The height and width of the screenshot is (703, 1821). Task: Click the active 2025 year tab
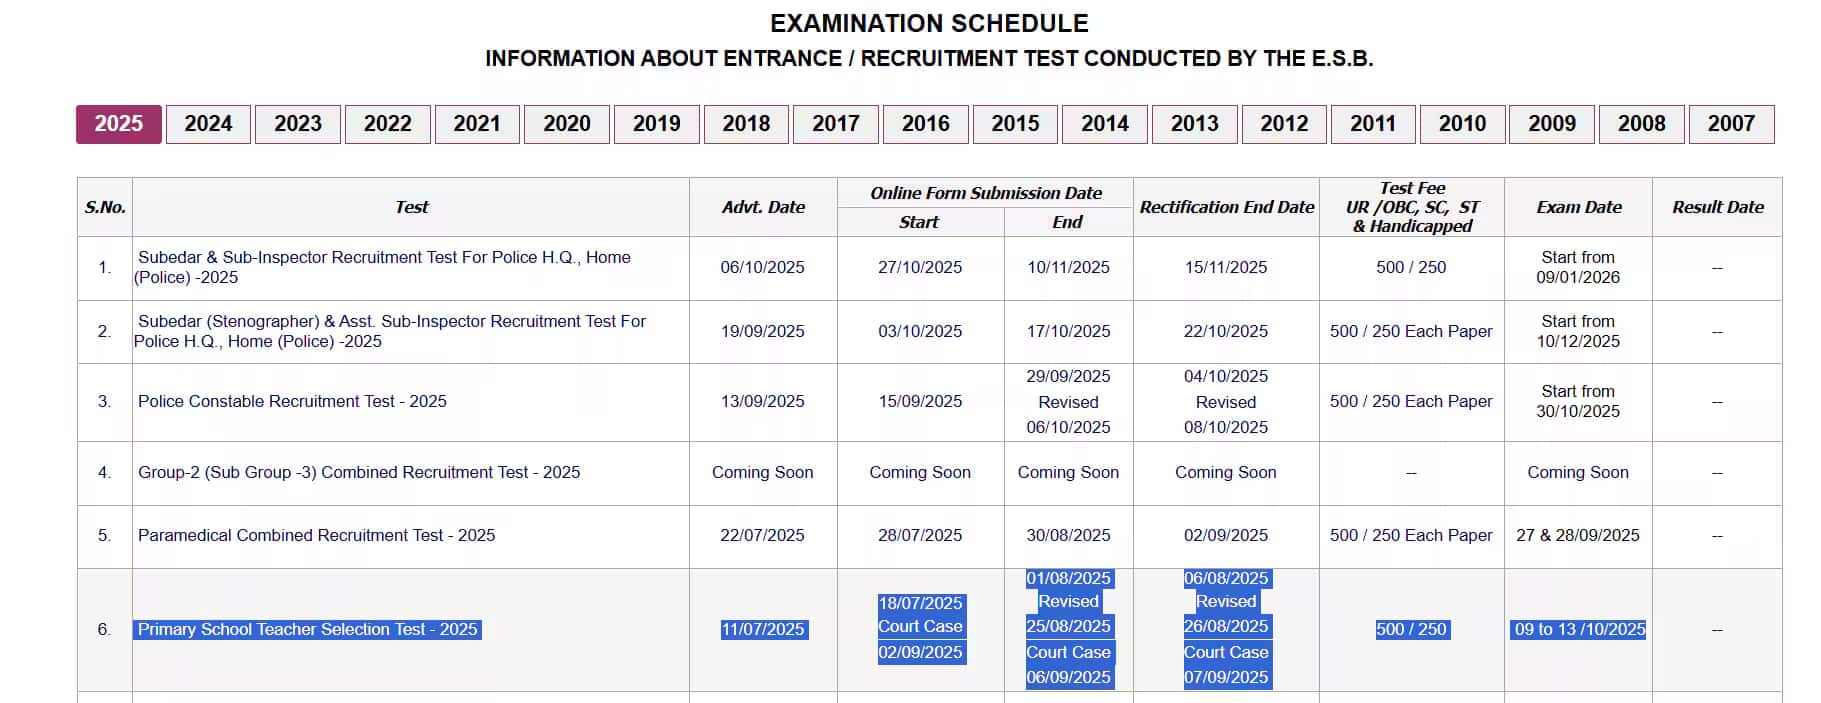point(119,124)
